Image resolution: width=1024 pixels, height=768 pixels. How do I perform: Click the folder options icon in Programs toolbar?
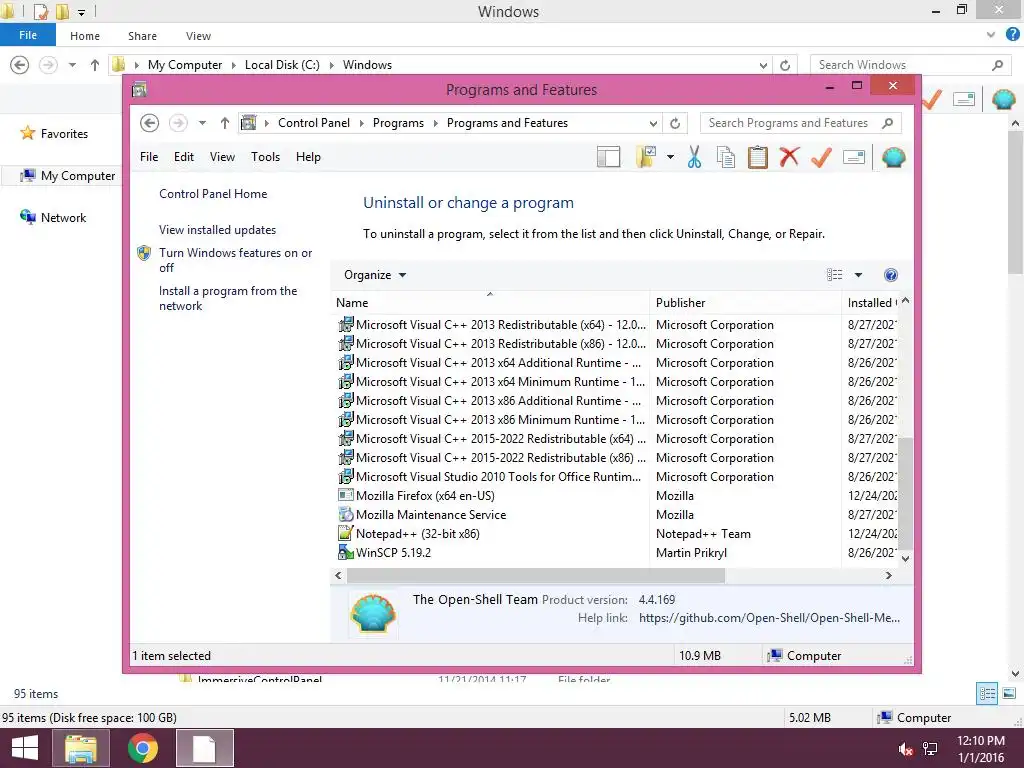(x=646, y=157)
